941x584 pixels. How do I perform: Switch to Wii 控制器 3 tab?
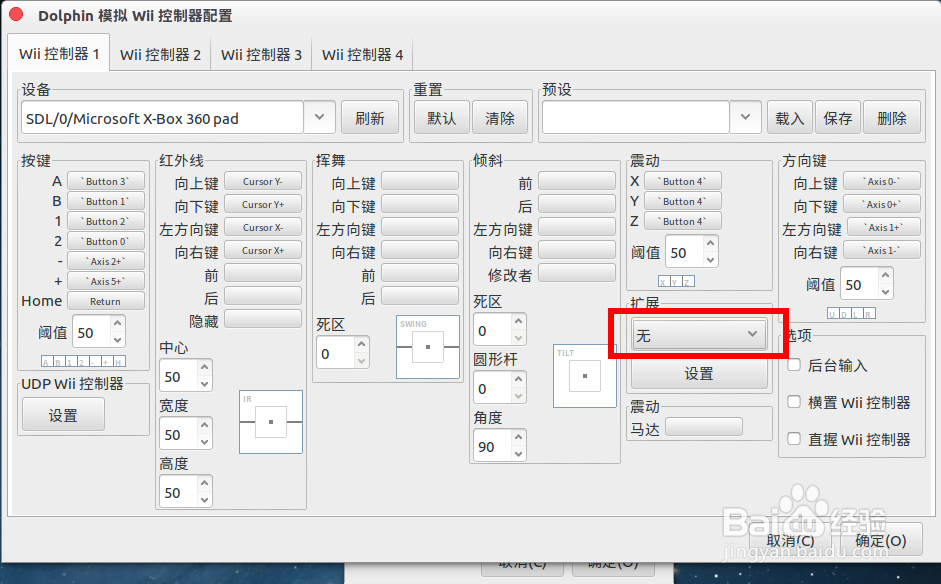[261, 55]
